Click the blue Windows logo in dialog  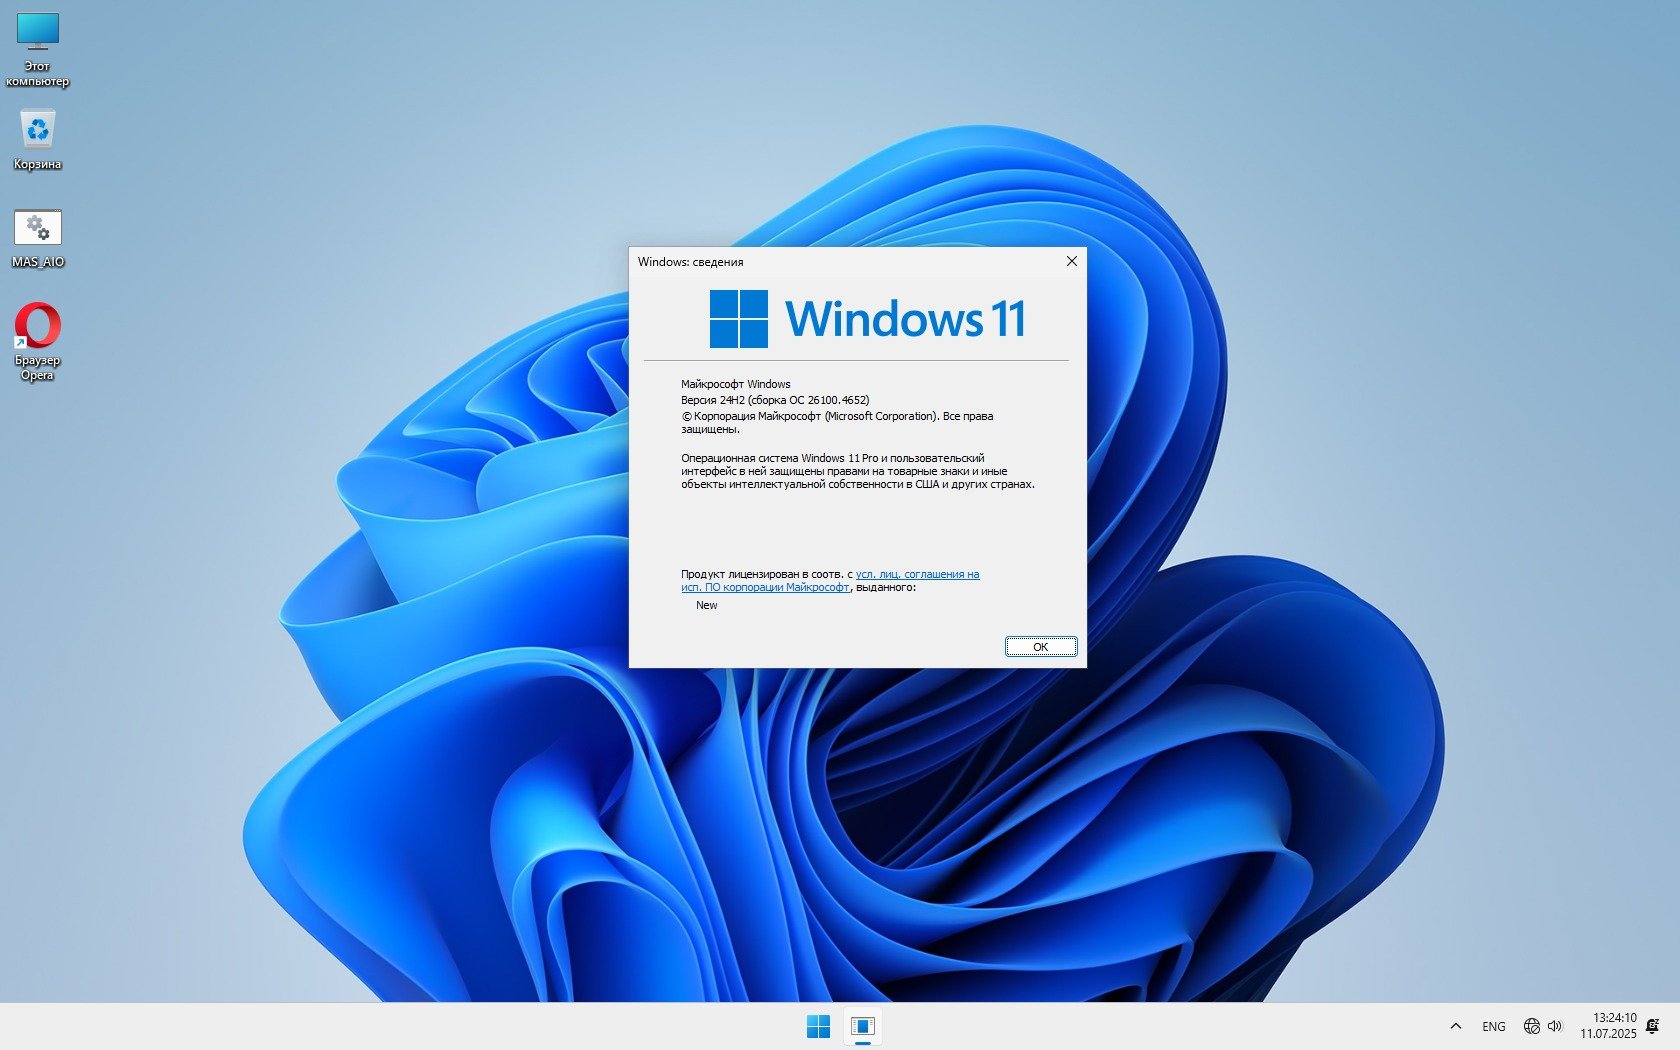(738, 319)
